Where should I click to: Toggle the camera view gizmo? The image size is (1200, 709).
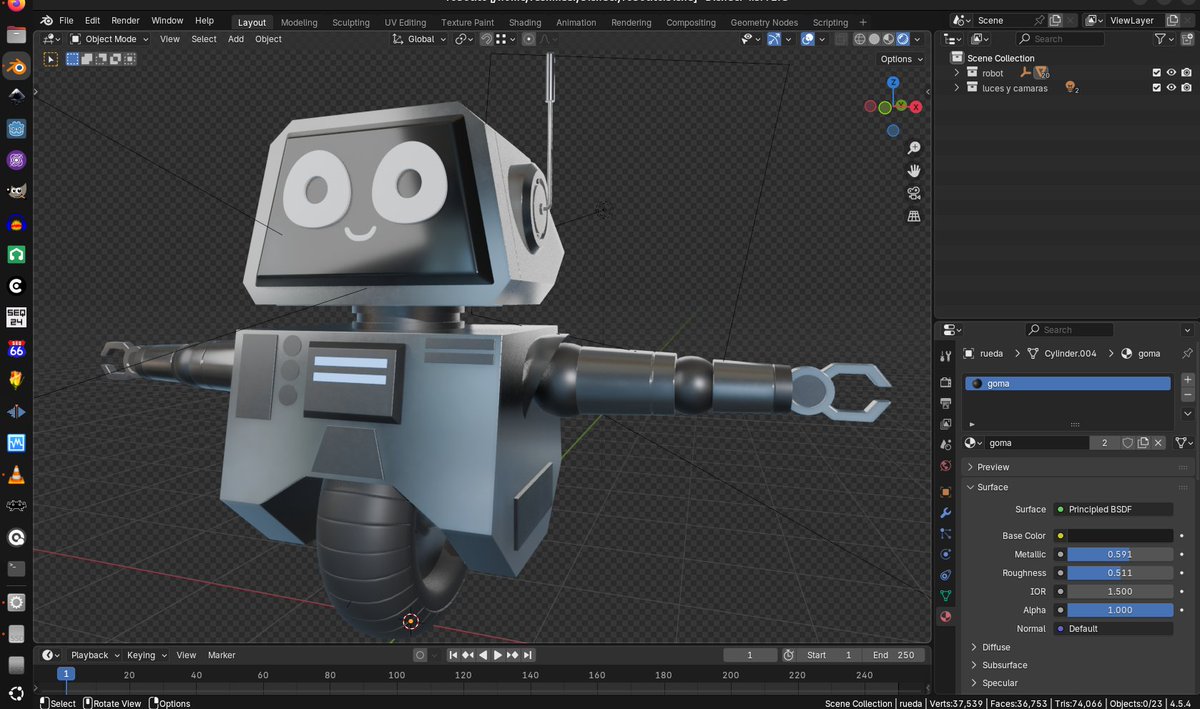pyautogui.click(x=913, y=193)
